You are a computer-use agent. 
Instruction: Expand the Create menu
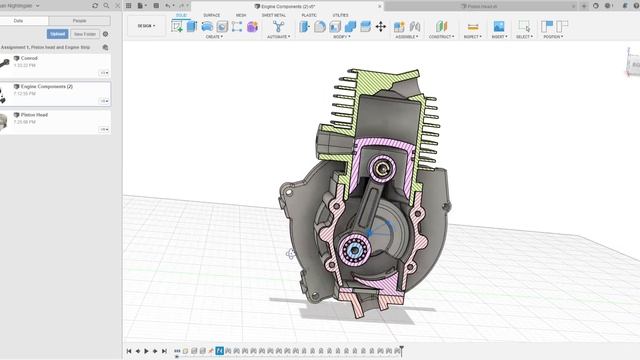(214, 37)
